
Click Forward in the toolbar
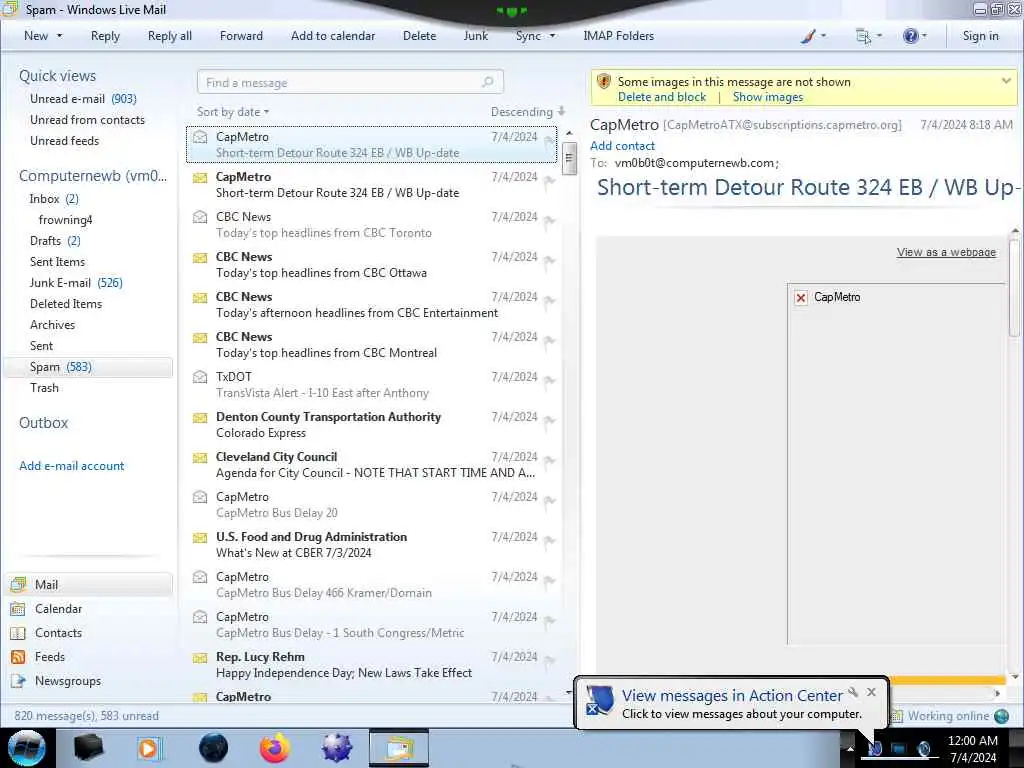tap(241, 36)
